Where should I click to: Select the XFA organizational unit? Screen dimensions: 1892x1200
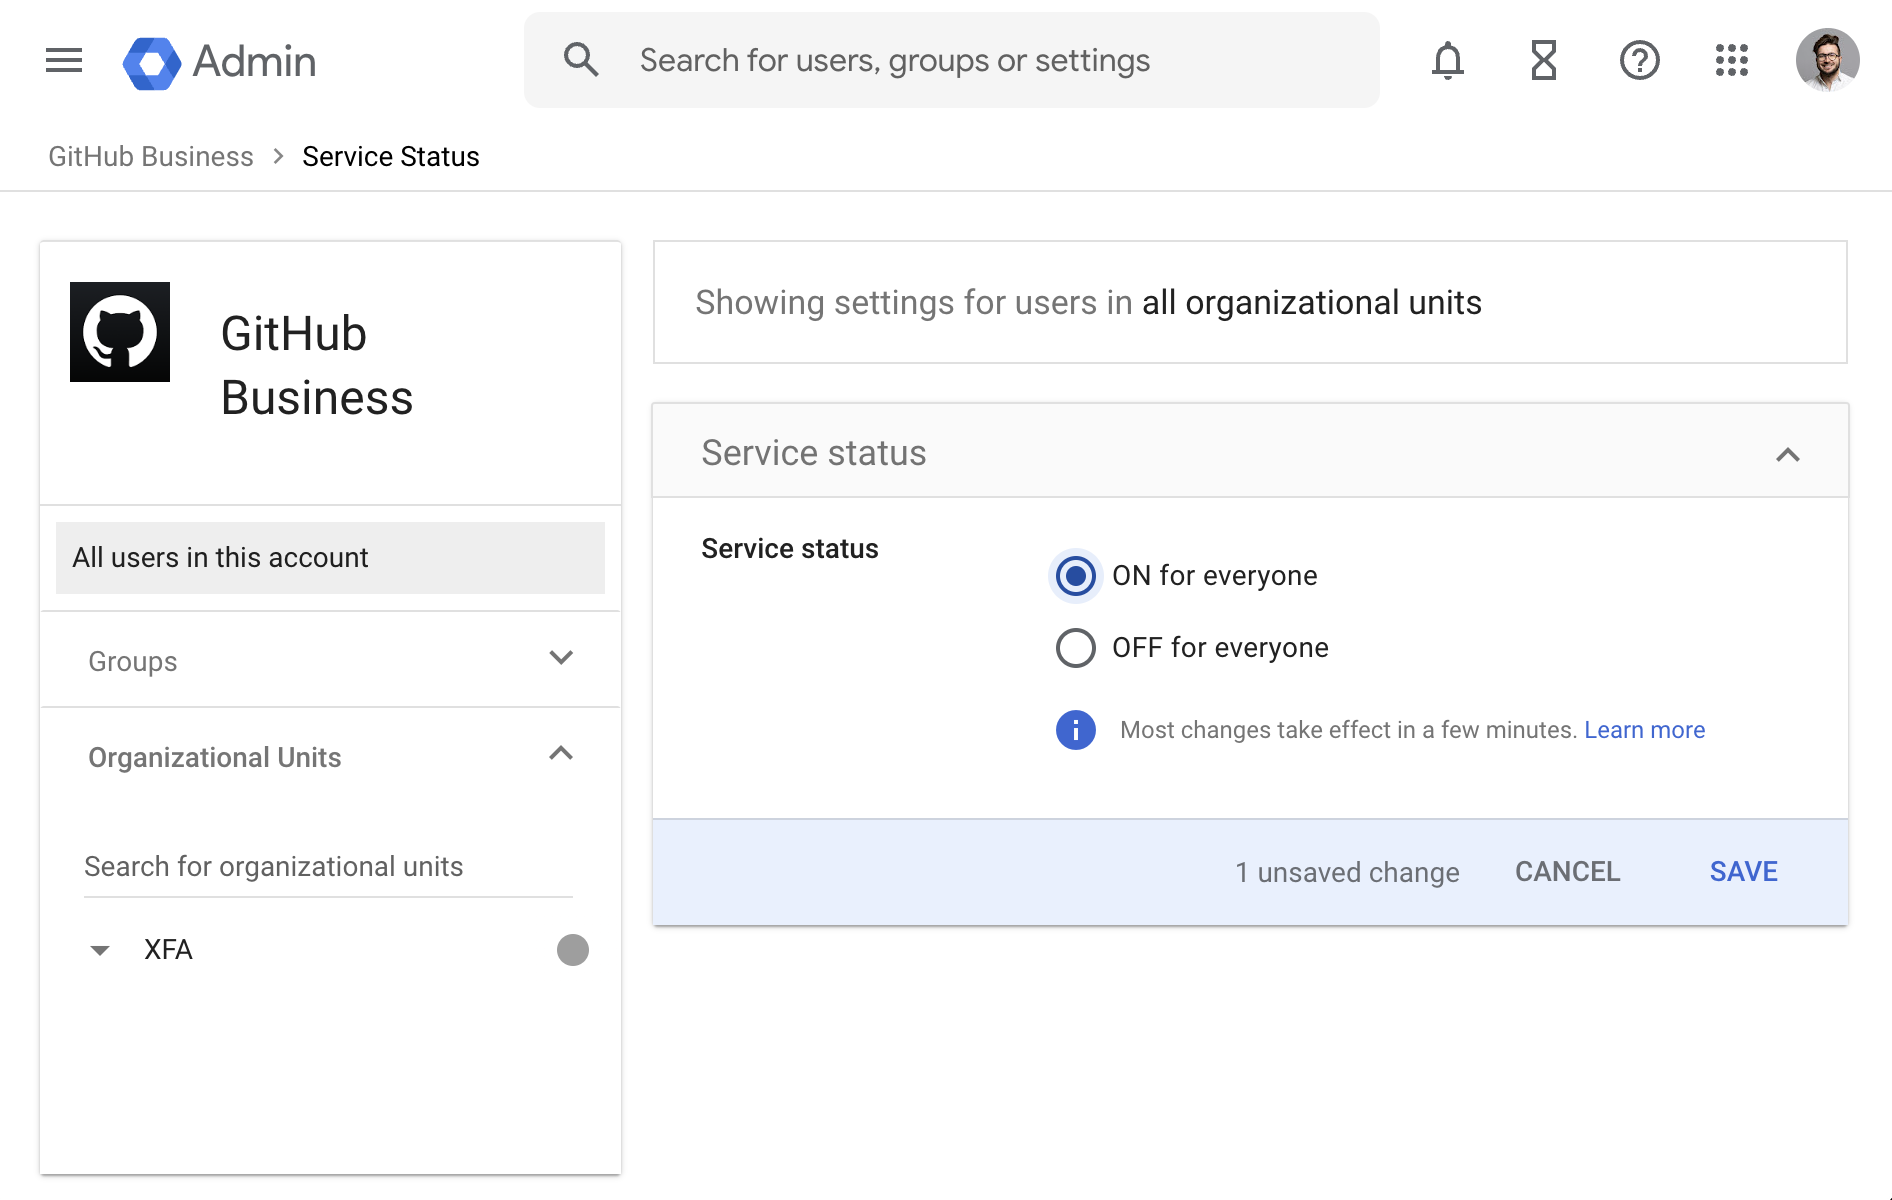168,950
